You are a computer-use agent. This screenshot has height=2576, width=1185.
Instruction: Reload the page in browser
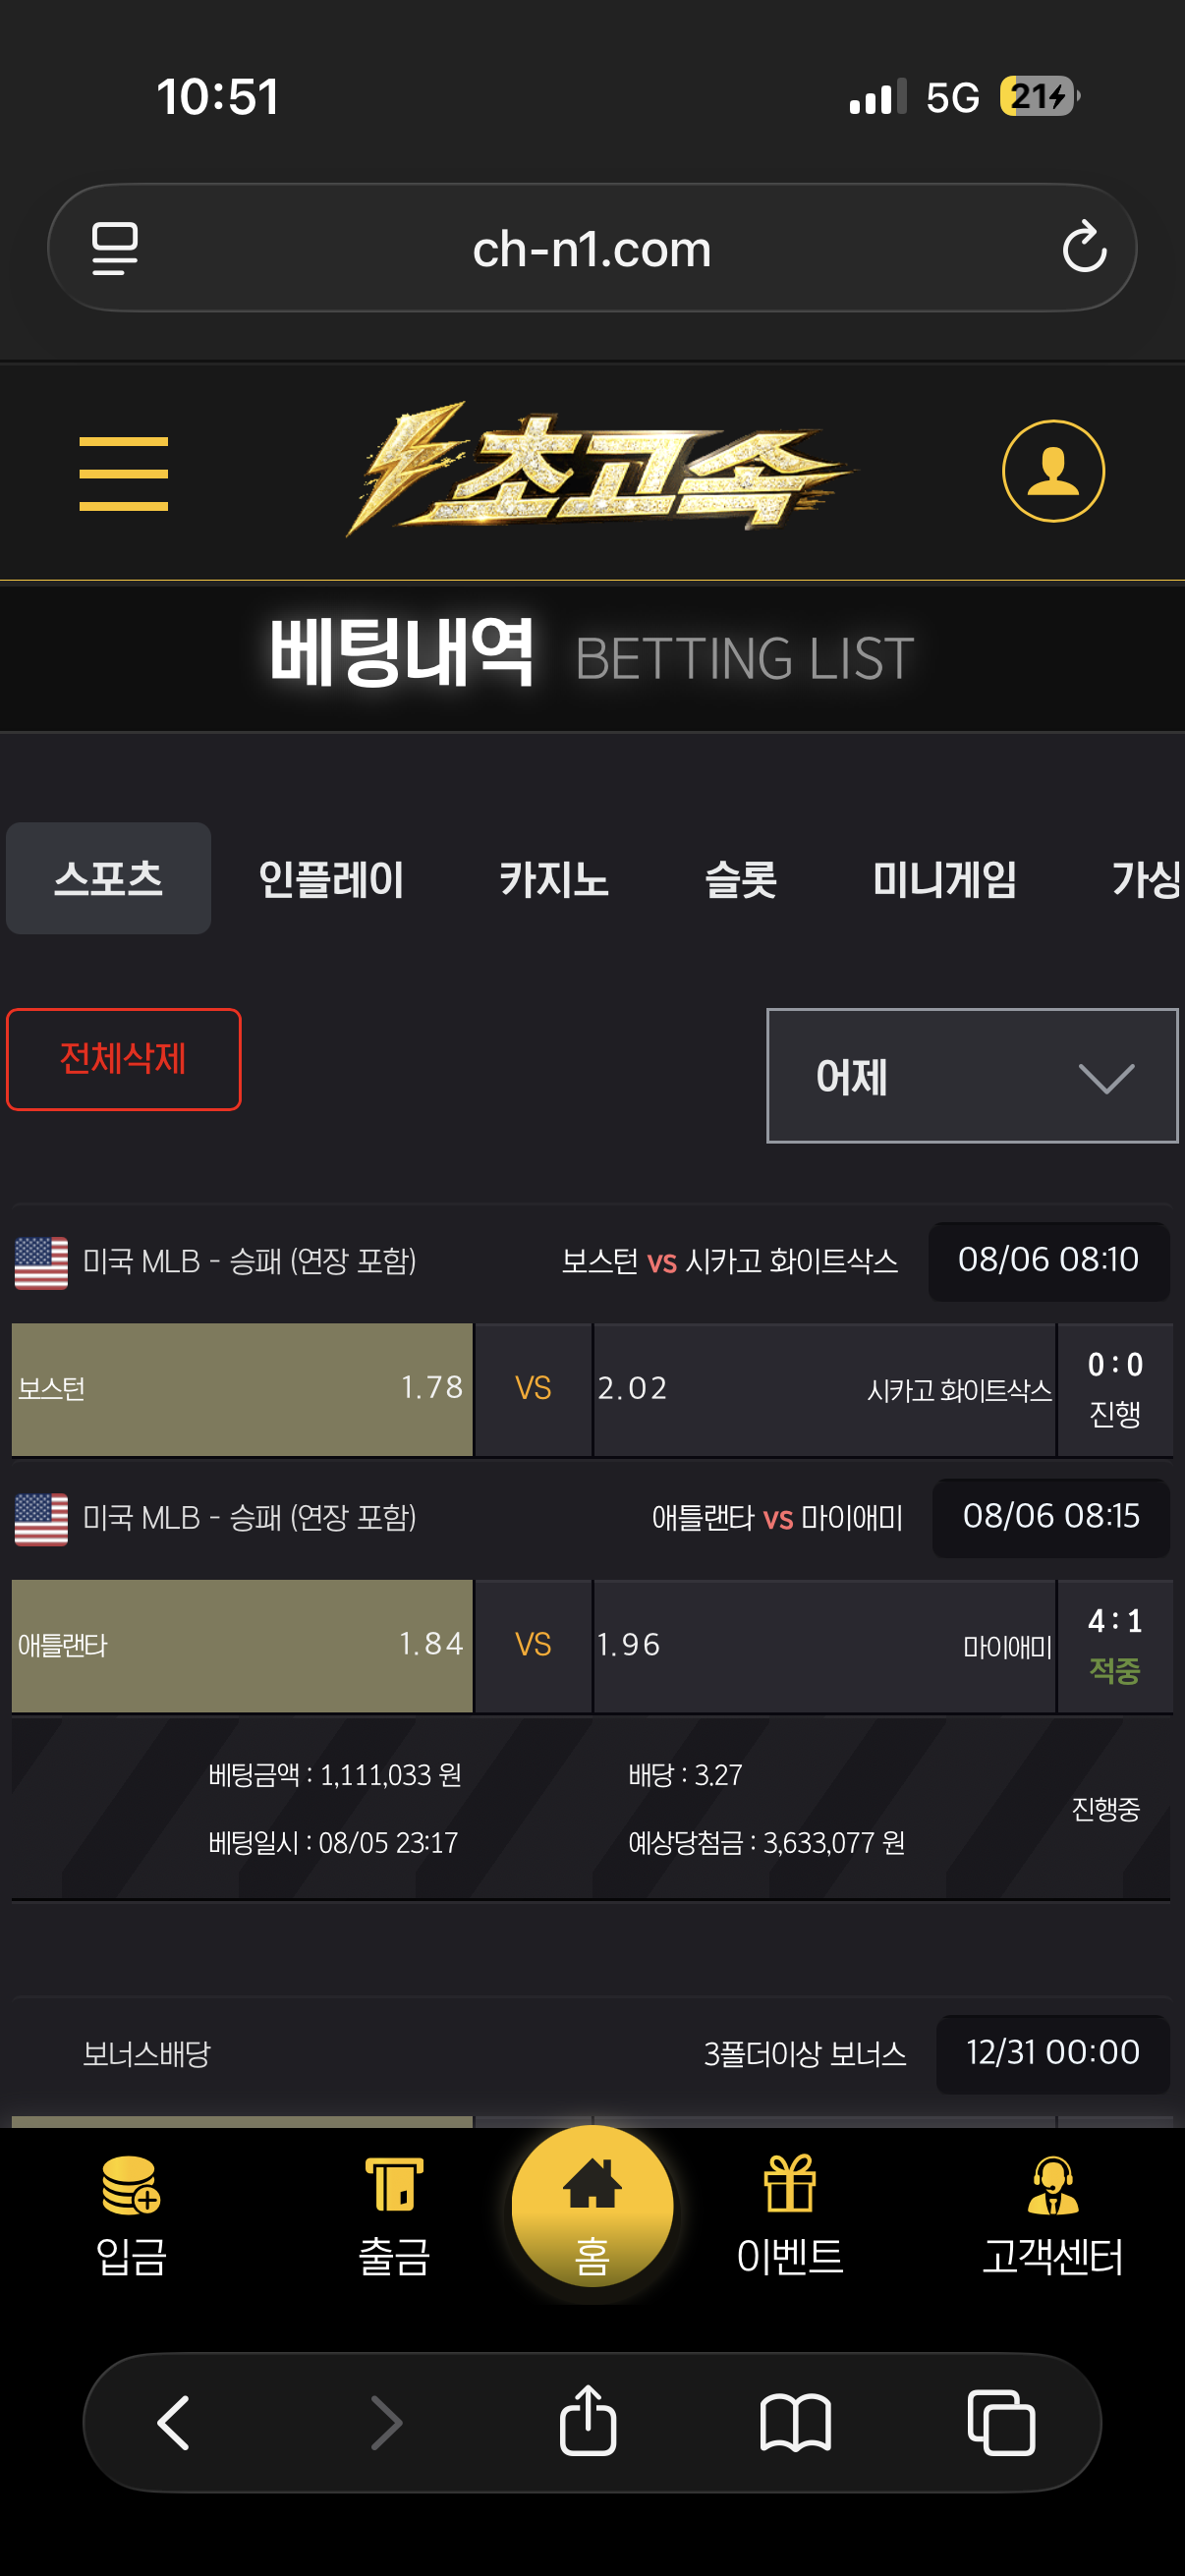(1084, 247)
